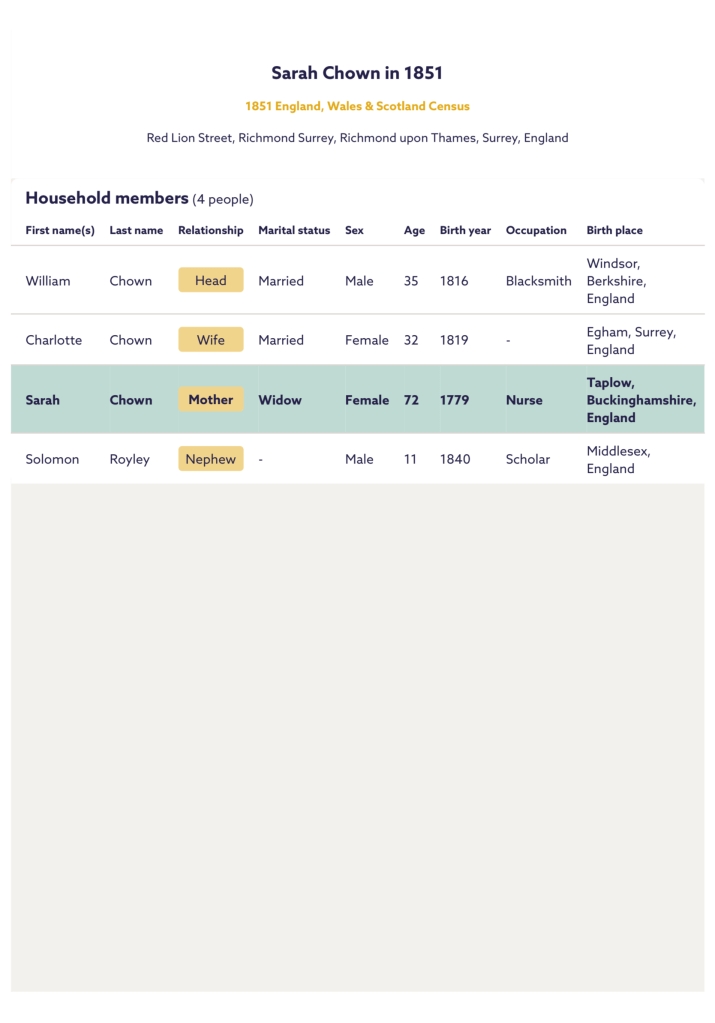The height and width of the screenshot is (1023, 715).
Task: Click the Royley last name
Action: [130, 459]
